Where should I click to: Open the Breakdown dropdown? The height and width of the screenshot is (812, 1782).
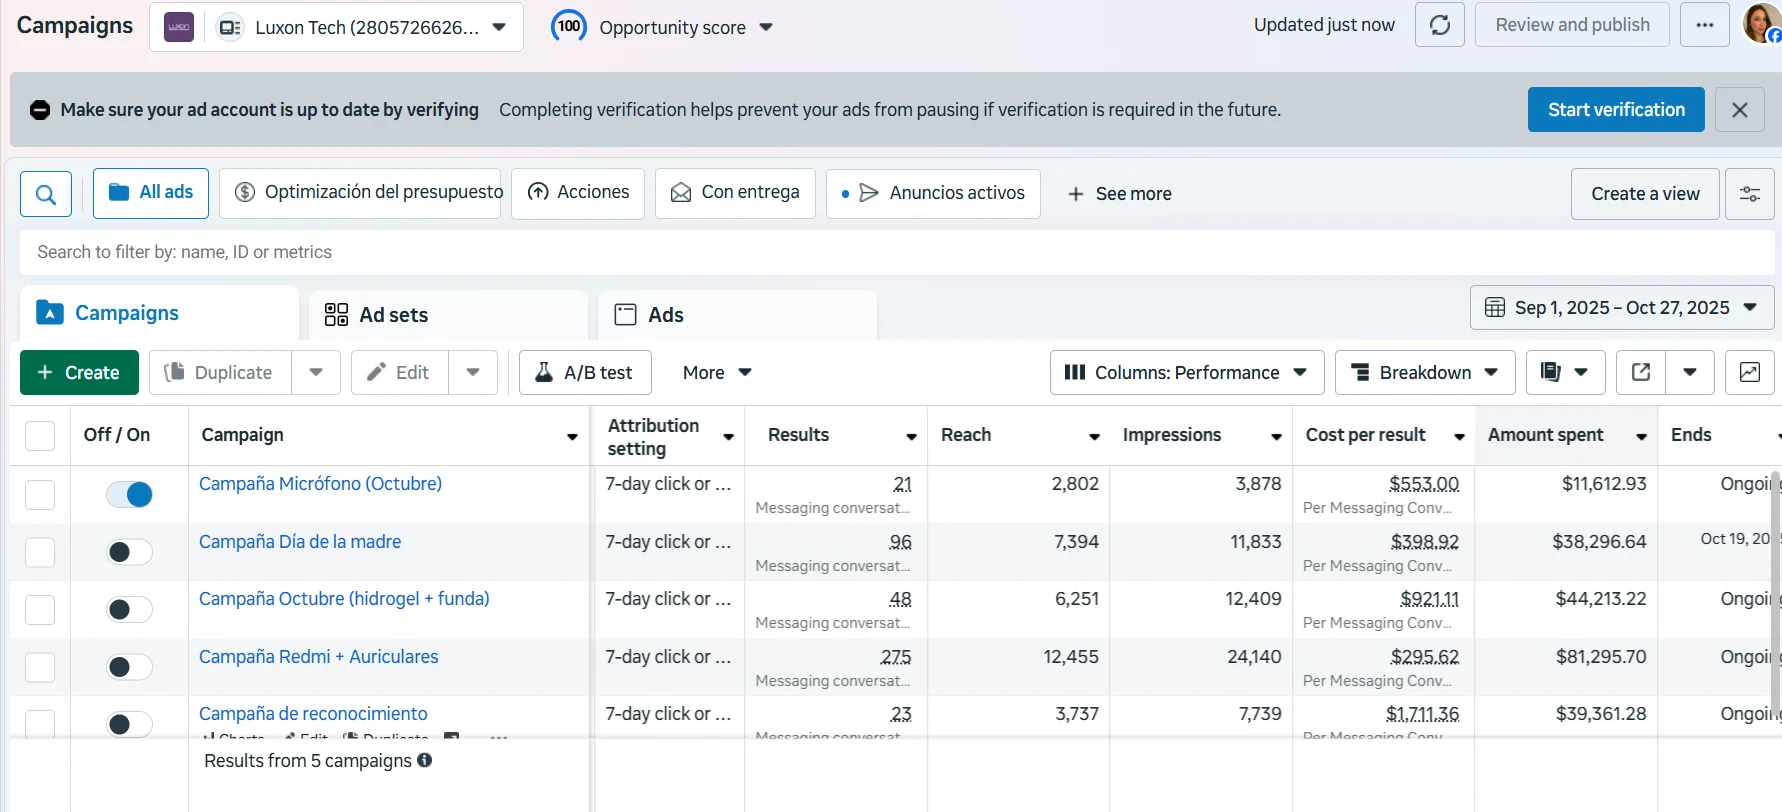1425,372
